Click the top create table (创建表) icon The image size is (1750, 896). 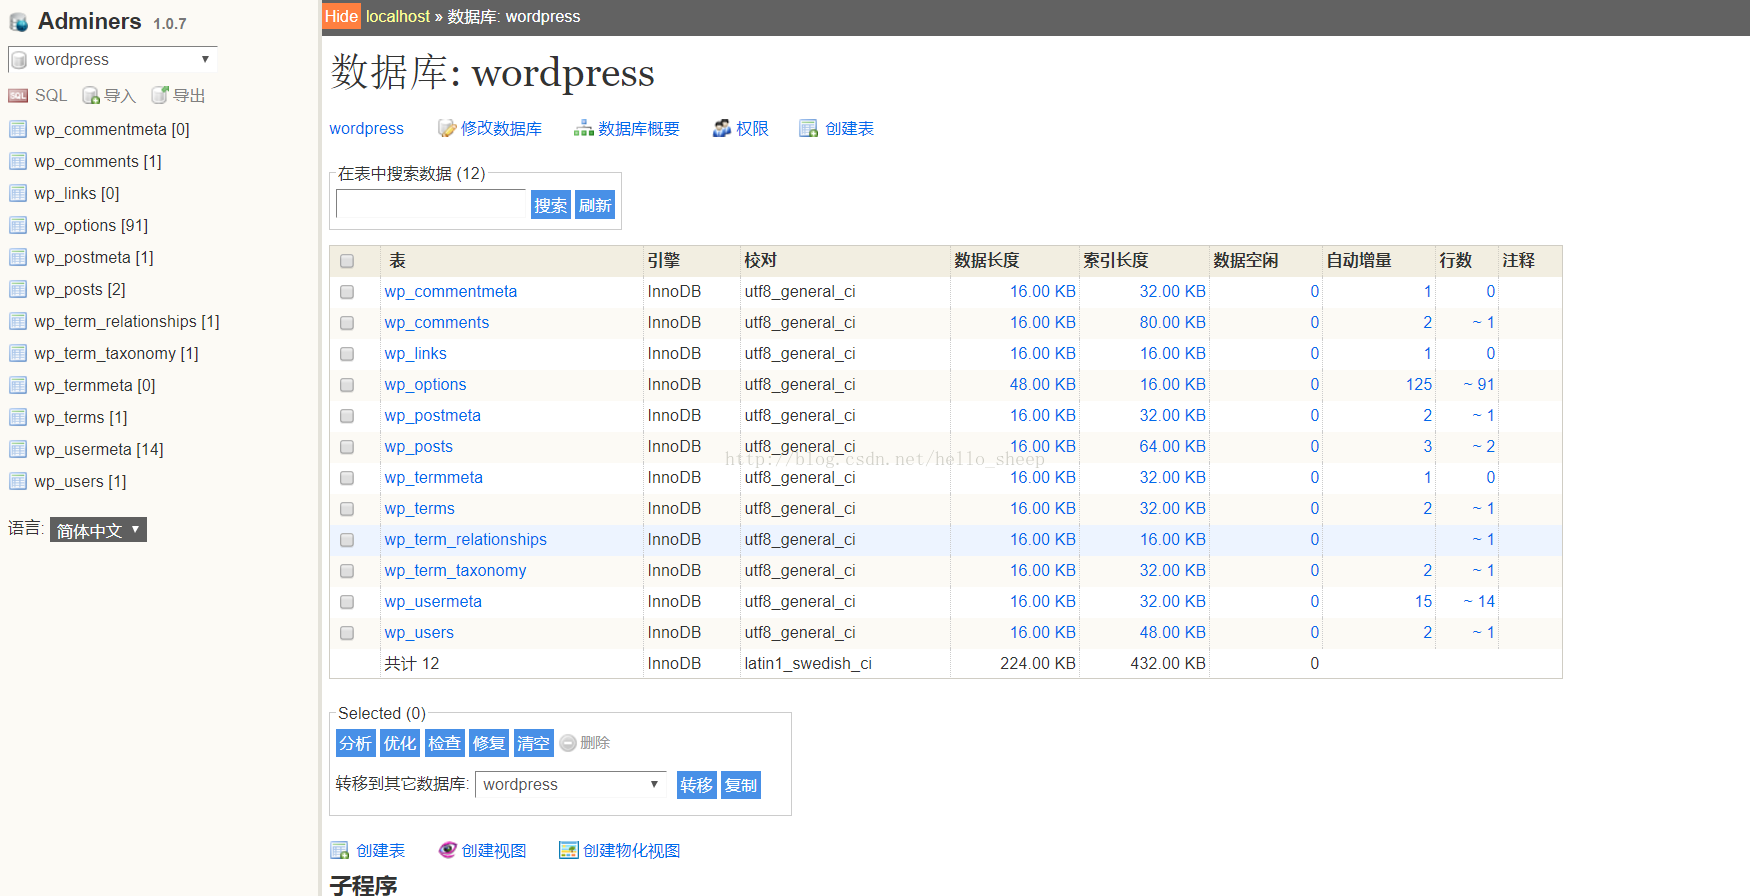(x=809, y=128)
